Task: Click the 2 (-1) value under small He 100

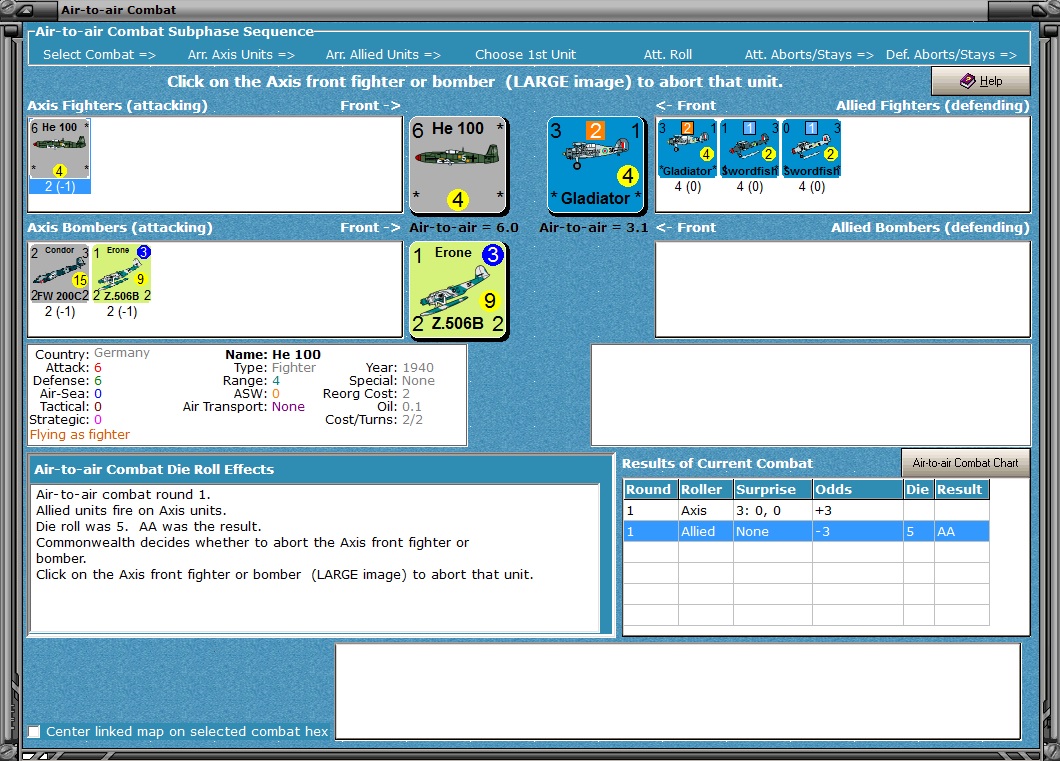Action: 59,187
